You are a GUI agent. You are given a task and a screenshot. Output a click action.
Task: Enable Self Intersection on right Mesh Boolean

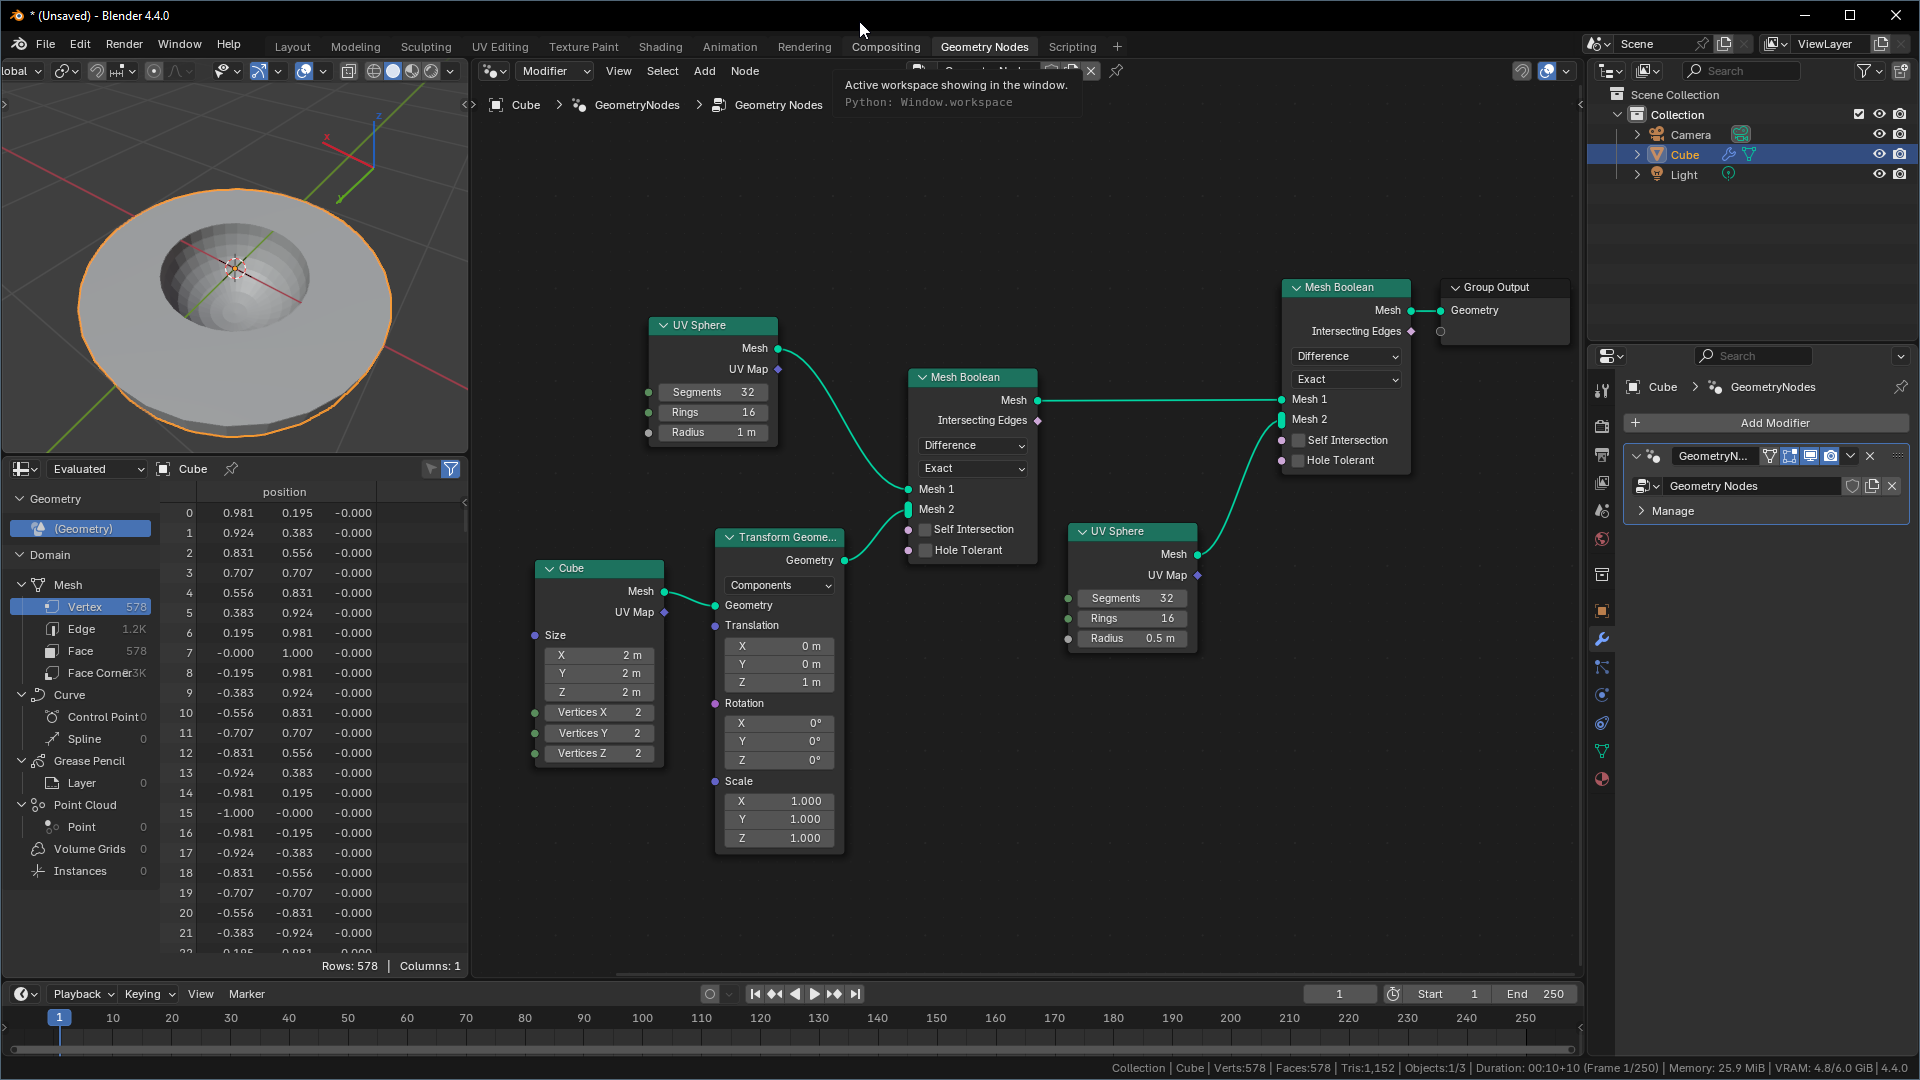1298,440
